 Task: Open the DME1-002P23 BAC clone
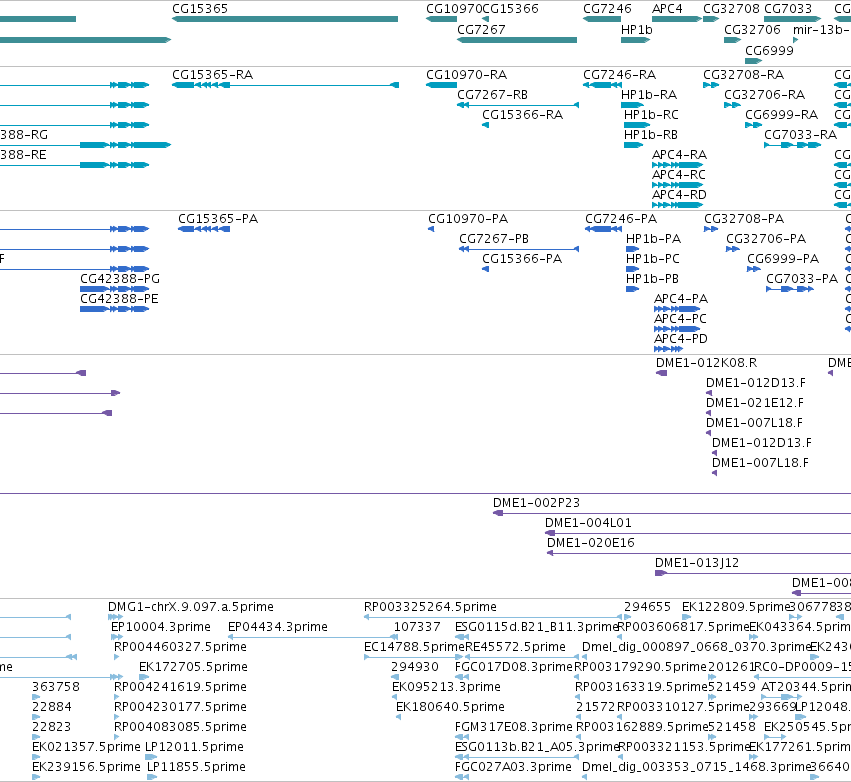click(x=672, y=513)
